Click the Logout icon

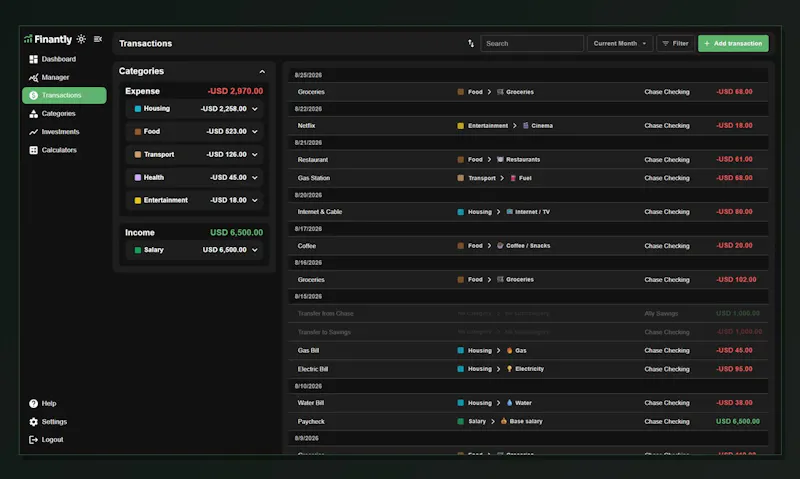click(x=34, y=440)
